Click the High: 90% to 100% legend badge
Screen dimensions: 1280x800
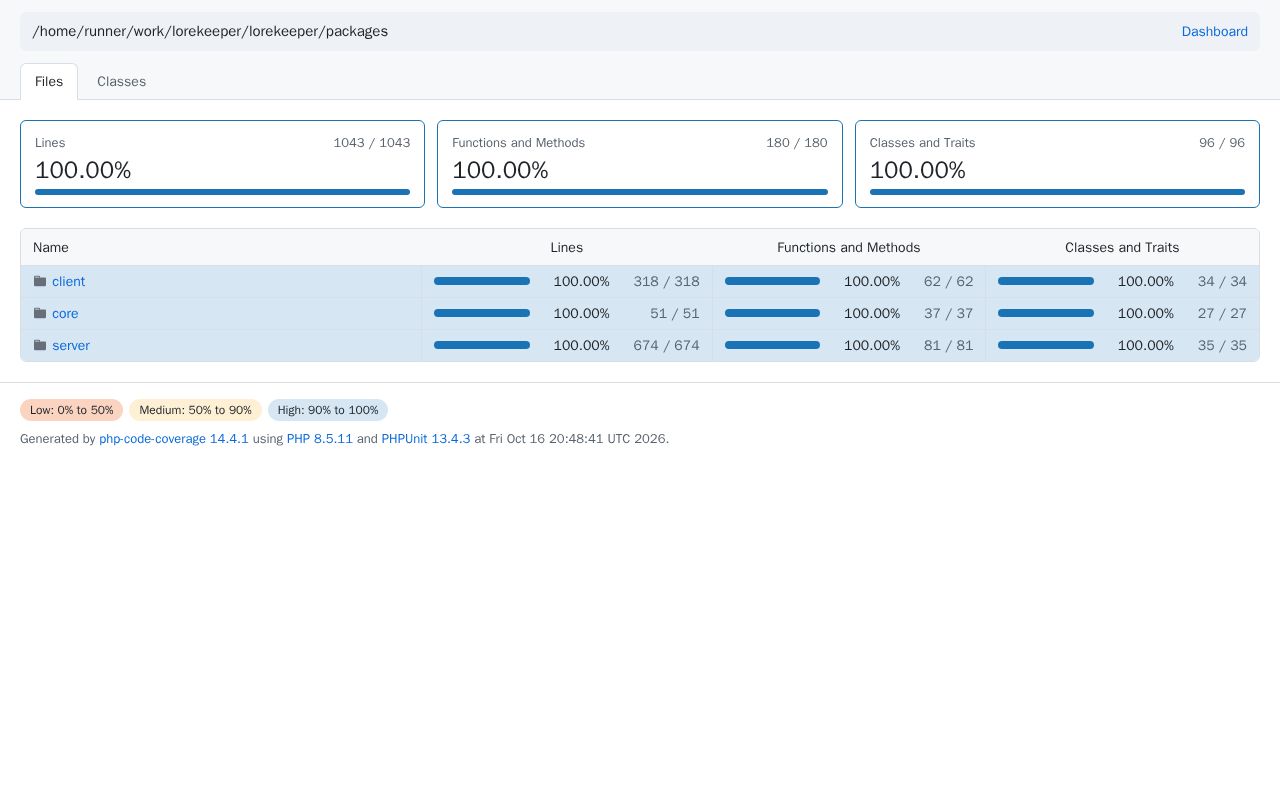(x=328, y=410)
